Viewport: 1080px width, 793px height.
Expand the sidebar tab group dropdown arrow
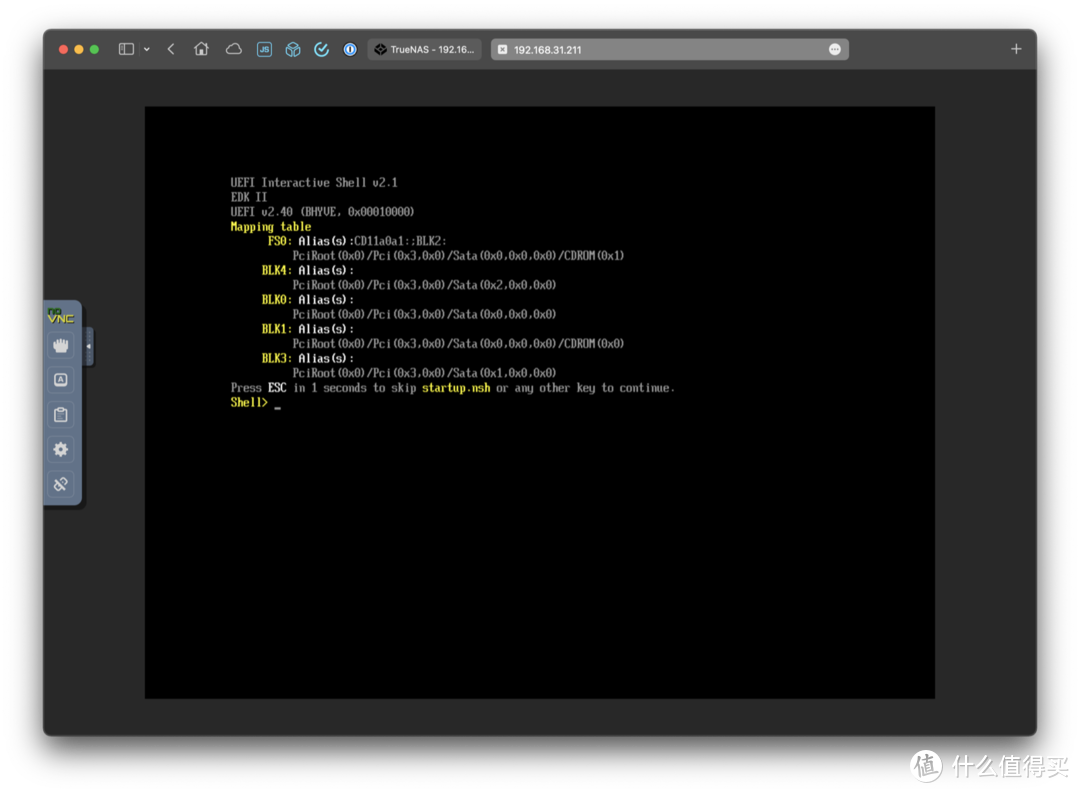(x=147, y=49)
